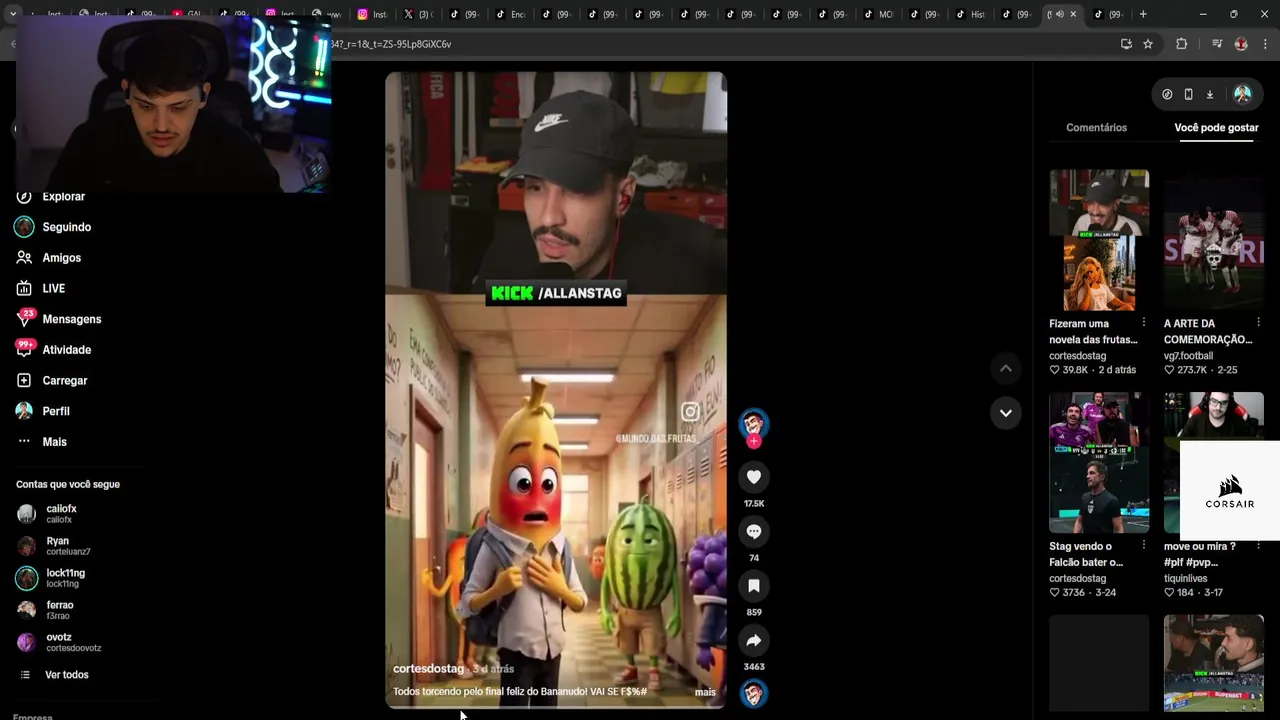This screenshot has width=1280, height=720.
Task: Open Chrome tab search dropdown arrow
Action: (12, 14)
